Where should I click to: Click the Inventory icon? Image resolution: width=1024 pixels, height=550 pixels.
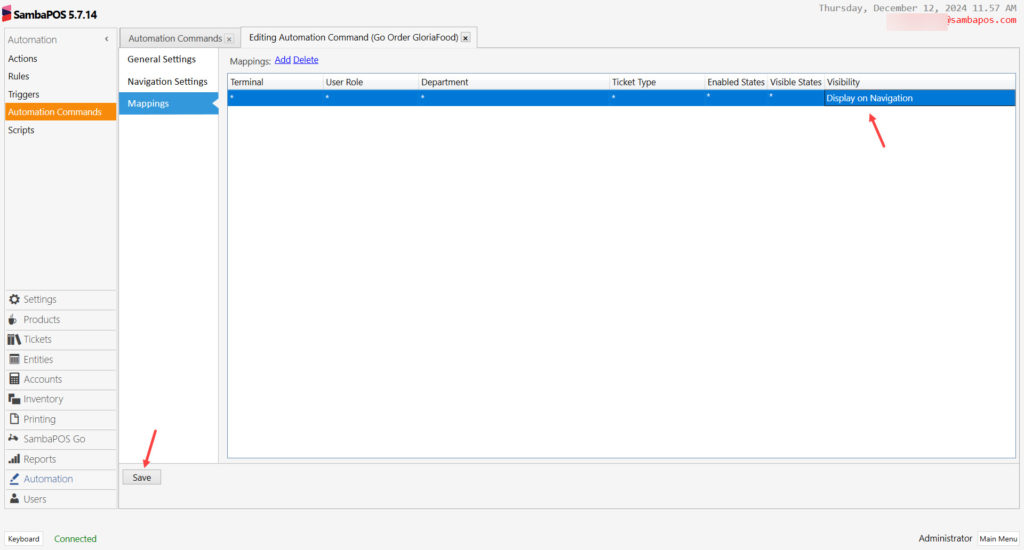[x=14, y=399]
